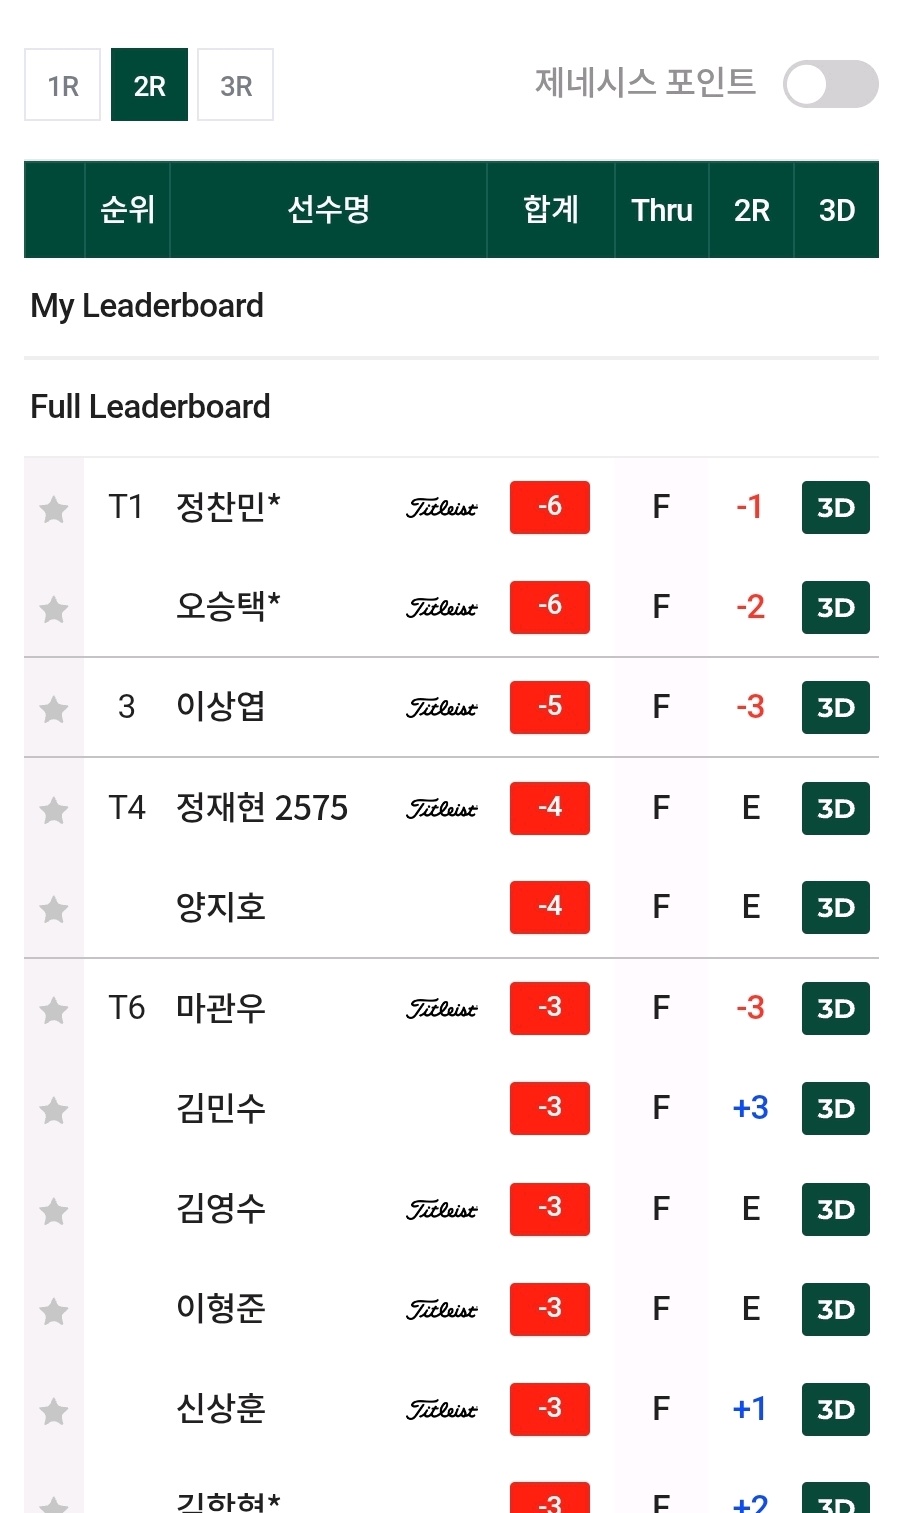Sort by the 순위 column header
This screenshot has width=903, height=1513.
coord(127,210)
